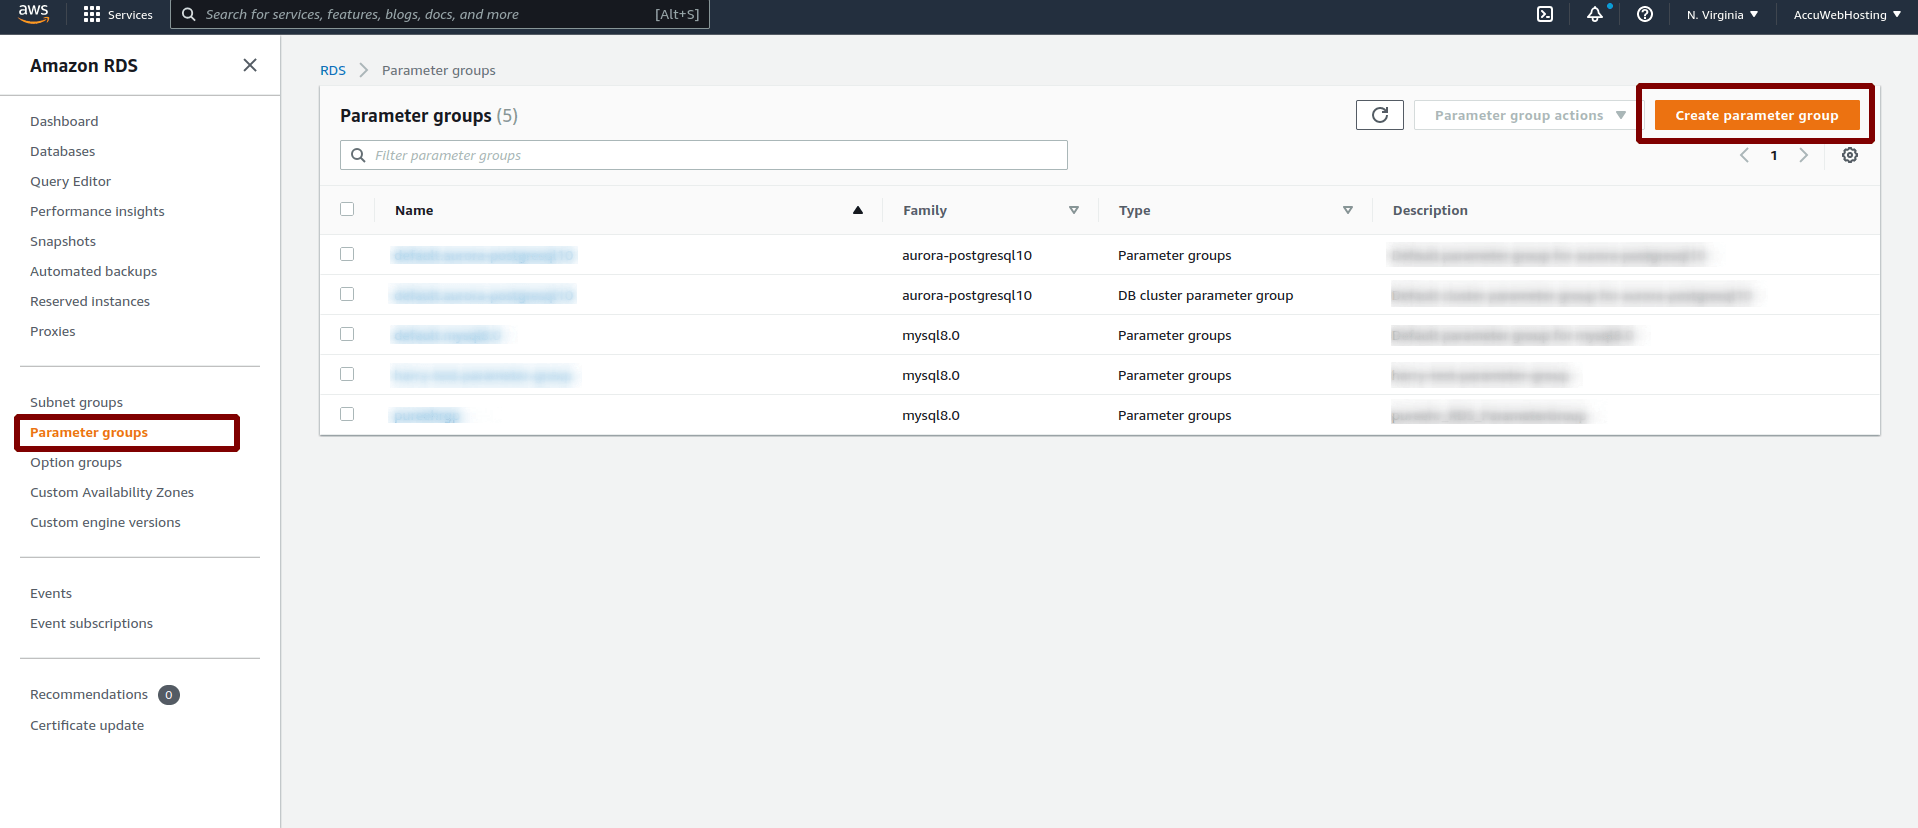
Task: Select first aurora-postgresql10 Parameter groups row checkbox
Action: (347, 254)
